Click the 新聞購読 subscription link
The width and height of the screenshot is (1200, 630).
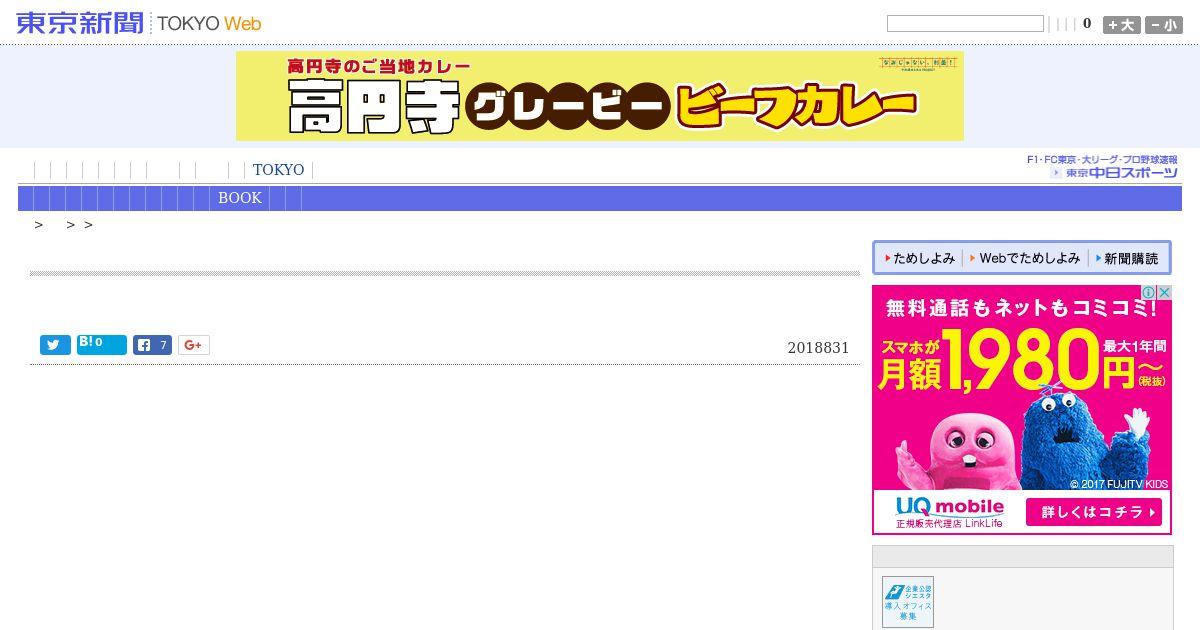1126,258
